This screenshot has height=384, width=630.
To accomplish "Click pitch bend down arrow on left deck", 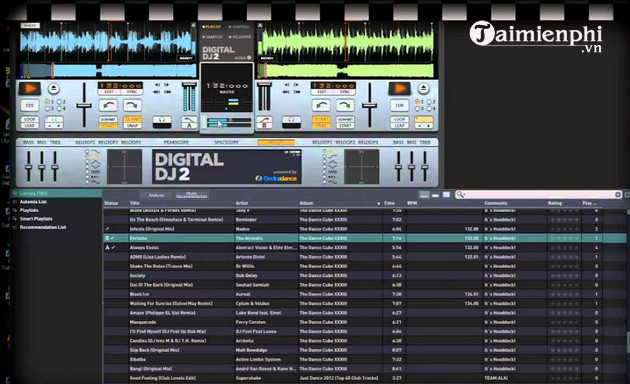I will tap(108, 106).
